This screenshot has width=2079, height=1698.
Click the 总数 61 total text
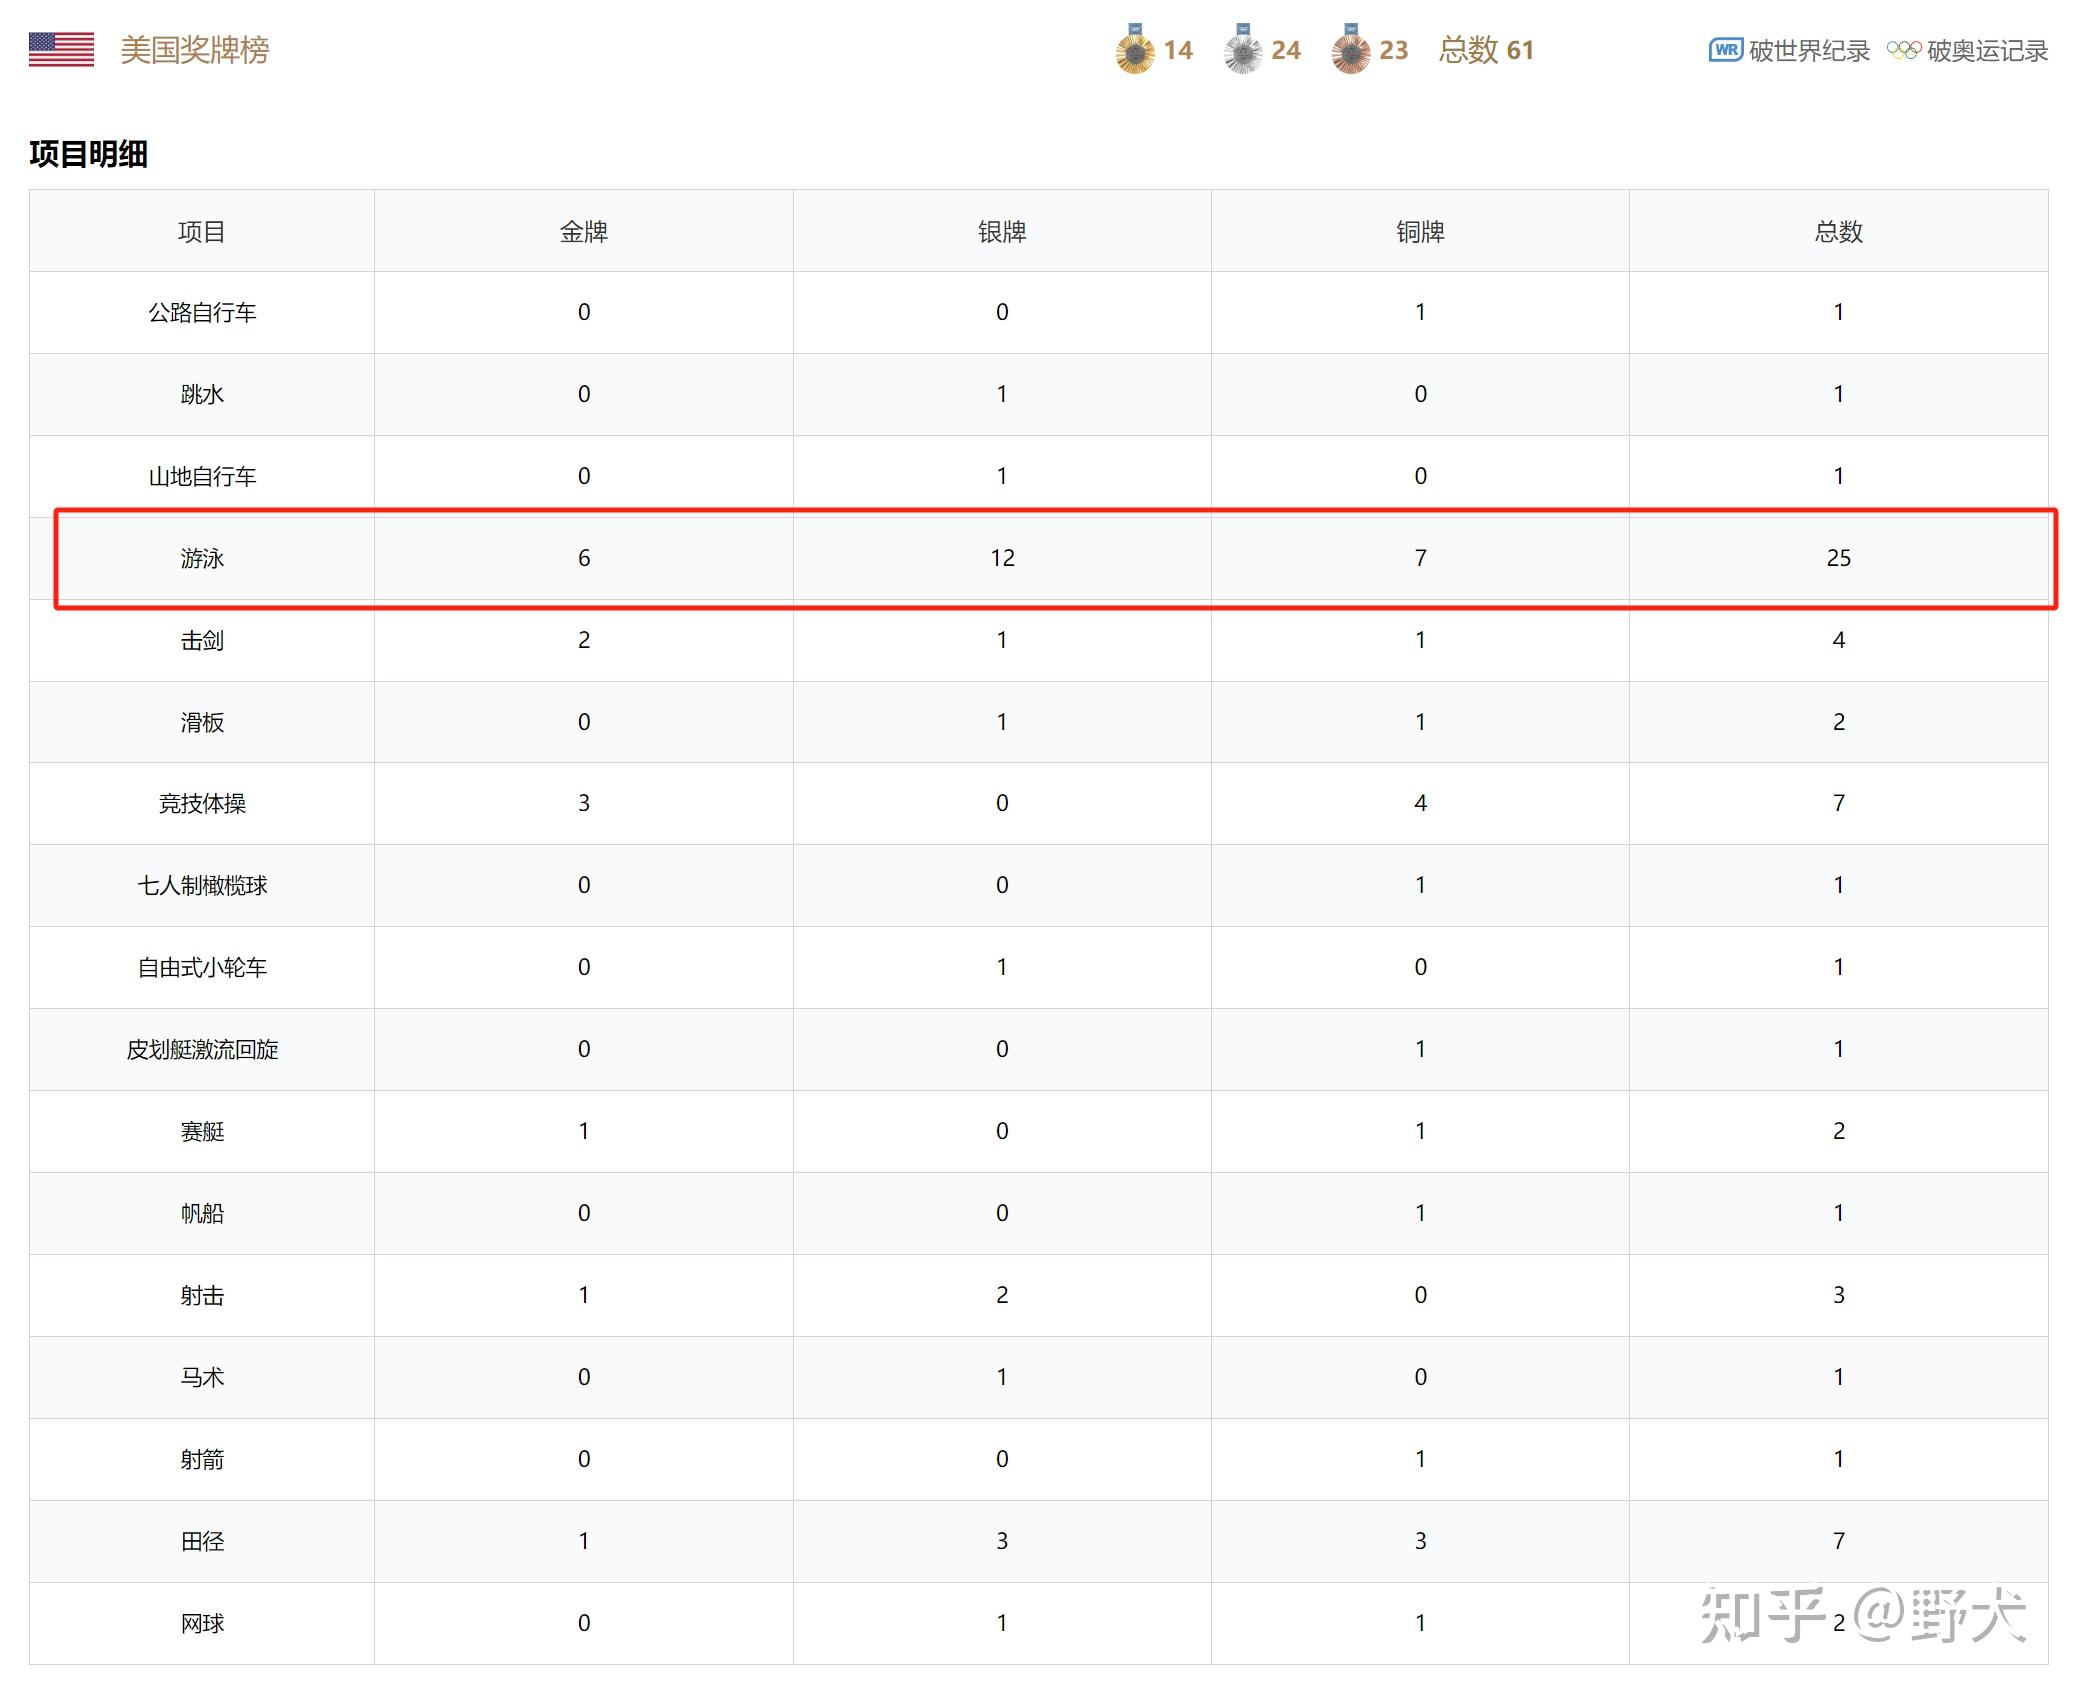coord(1486,50)
